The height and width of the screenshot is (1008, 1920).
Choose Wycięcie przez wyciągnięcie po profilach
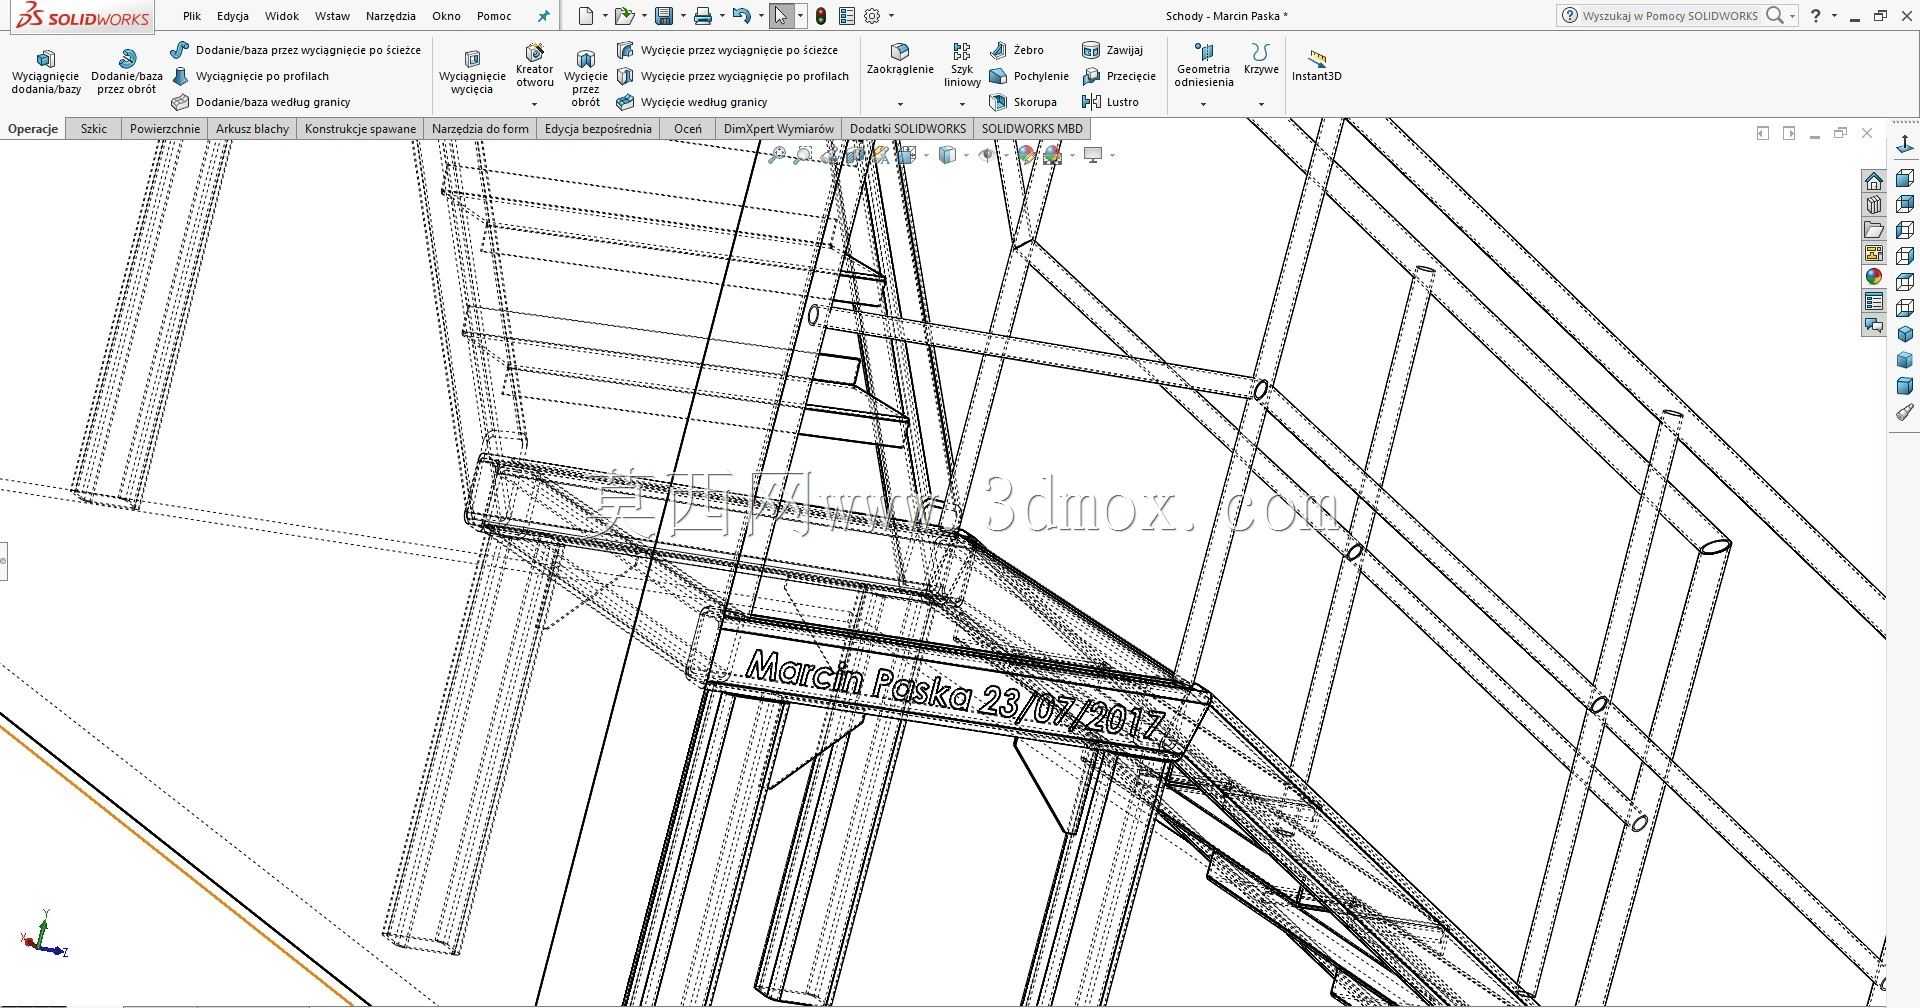point(733,76)
